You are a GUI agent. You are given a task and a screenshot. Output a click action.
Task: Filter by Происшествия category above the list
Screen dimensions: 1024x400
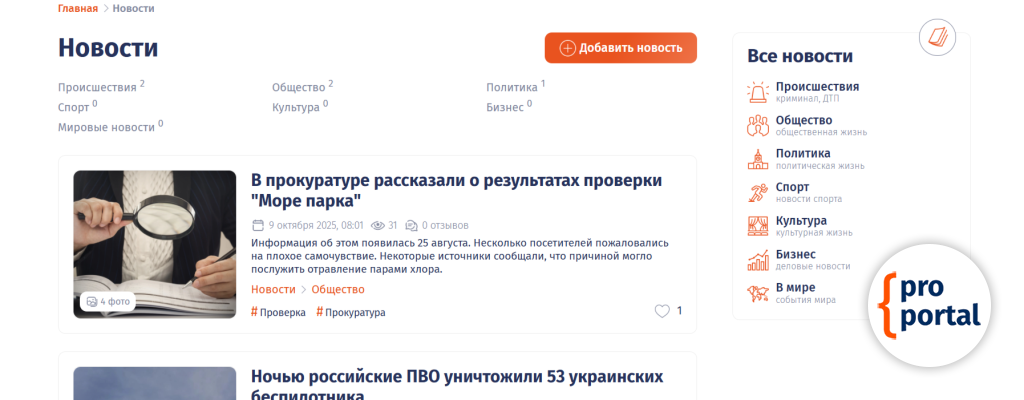(x=97, y=87)
